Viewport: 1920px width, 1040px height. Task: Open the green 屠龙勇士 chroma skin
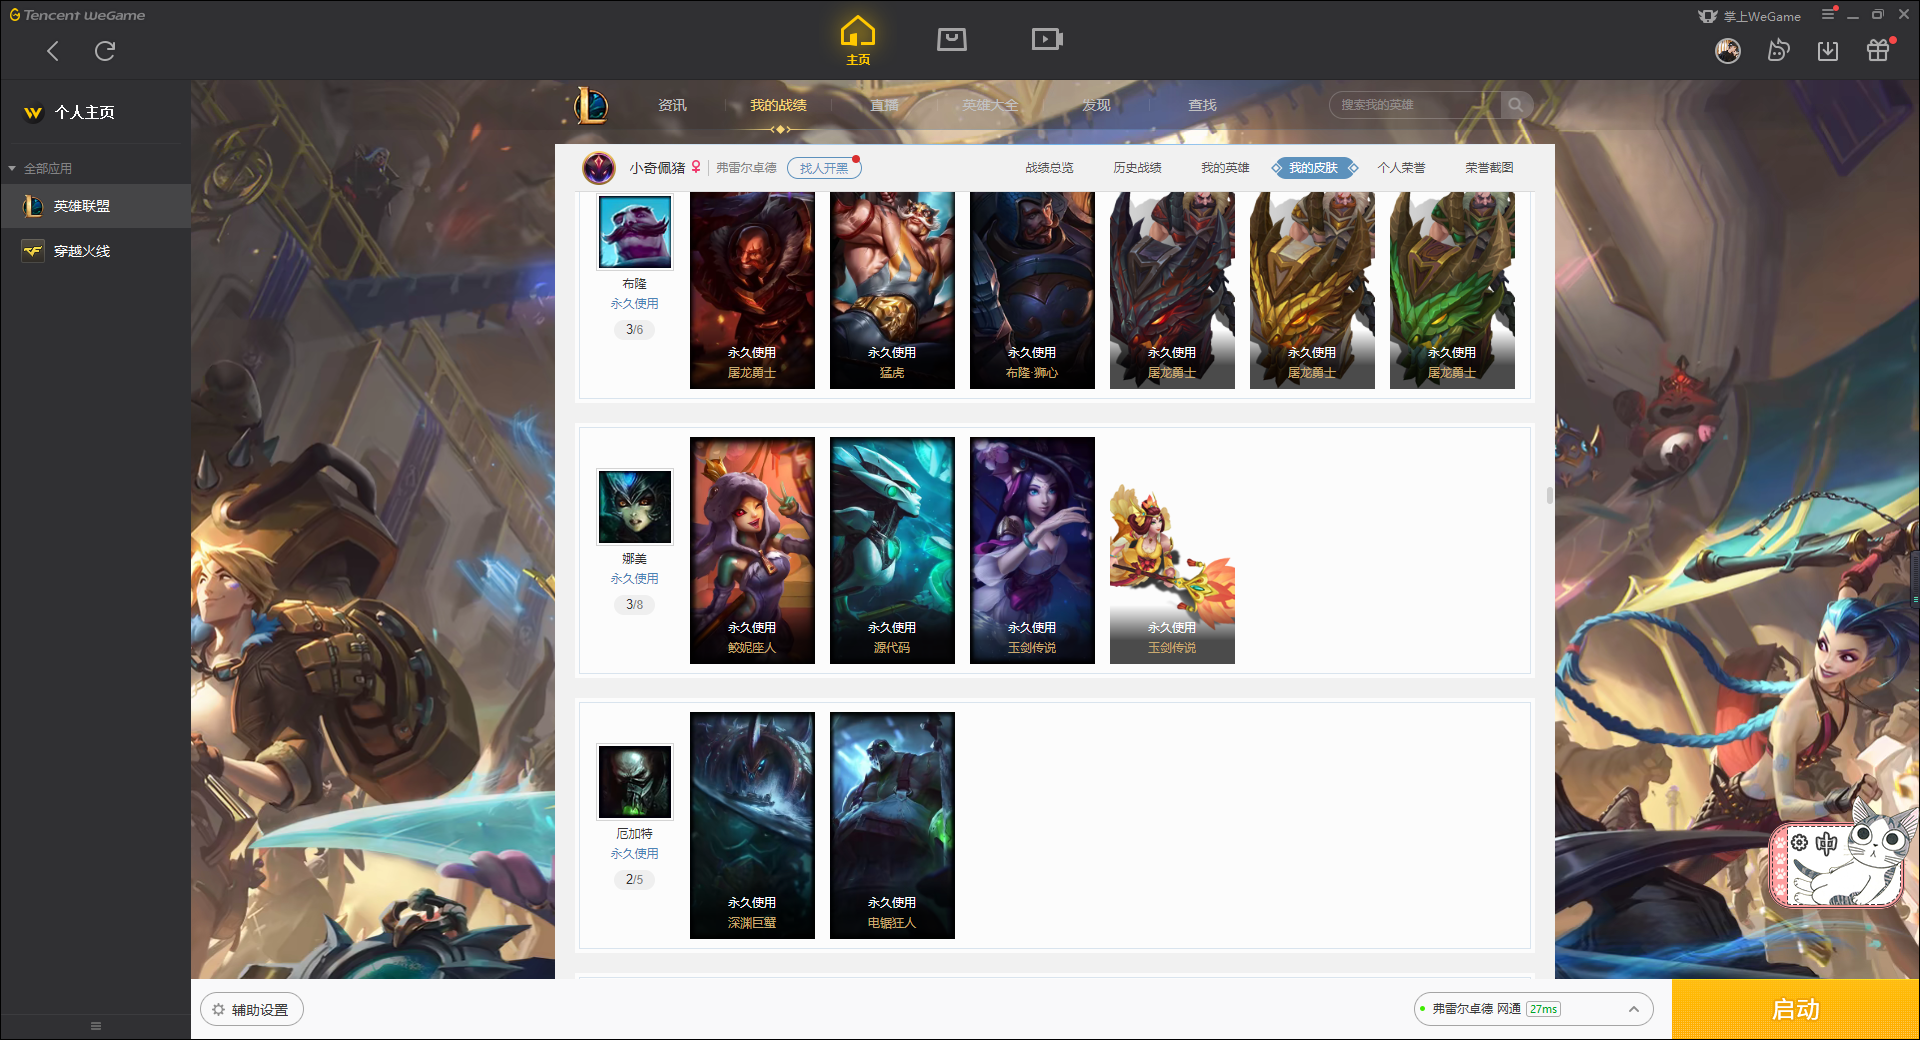pyautogui.click(x=1452, y=290)
